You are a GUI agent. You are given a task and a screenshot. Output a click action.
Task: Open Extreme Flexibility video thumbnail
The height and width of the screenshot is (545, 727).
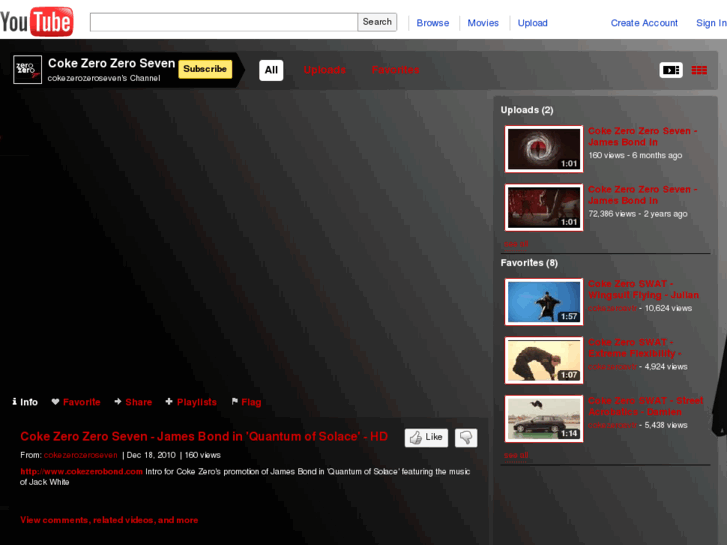point(544,360)
